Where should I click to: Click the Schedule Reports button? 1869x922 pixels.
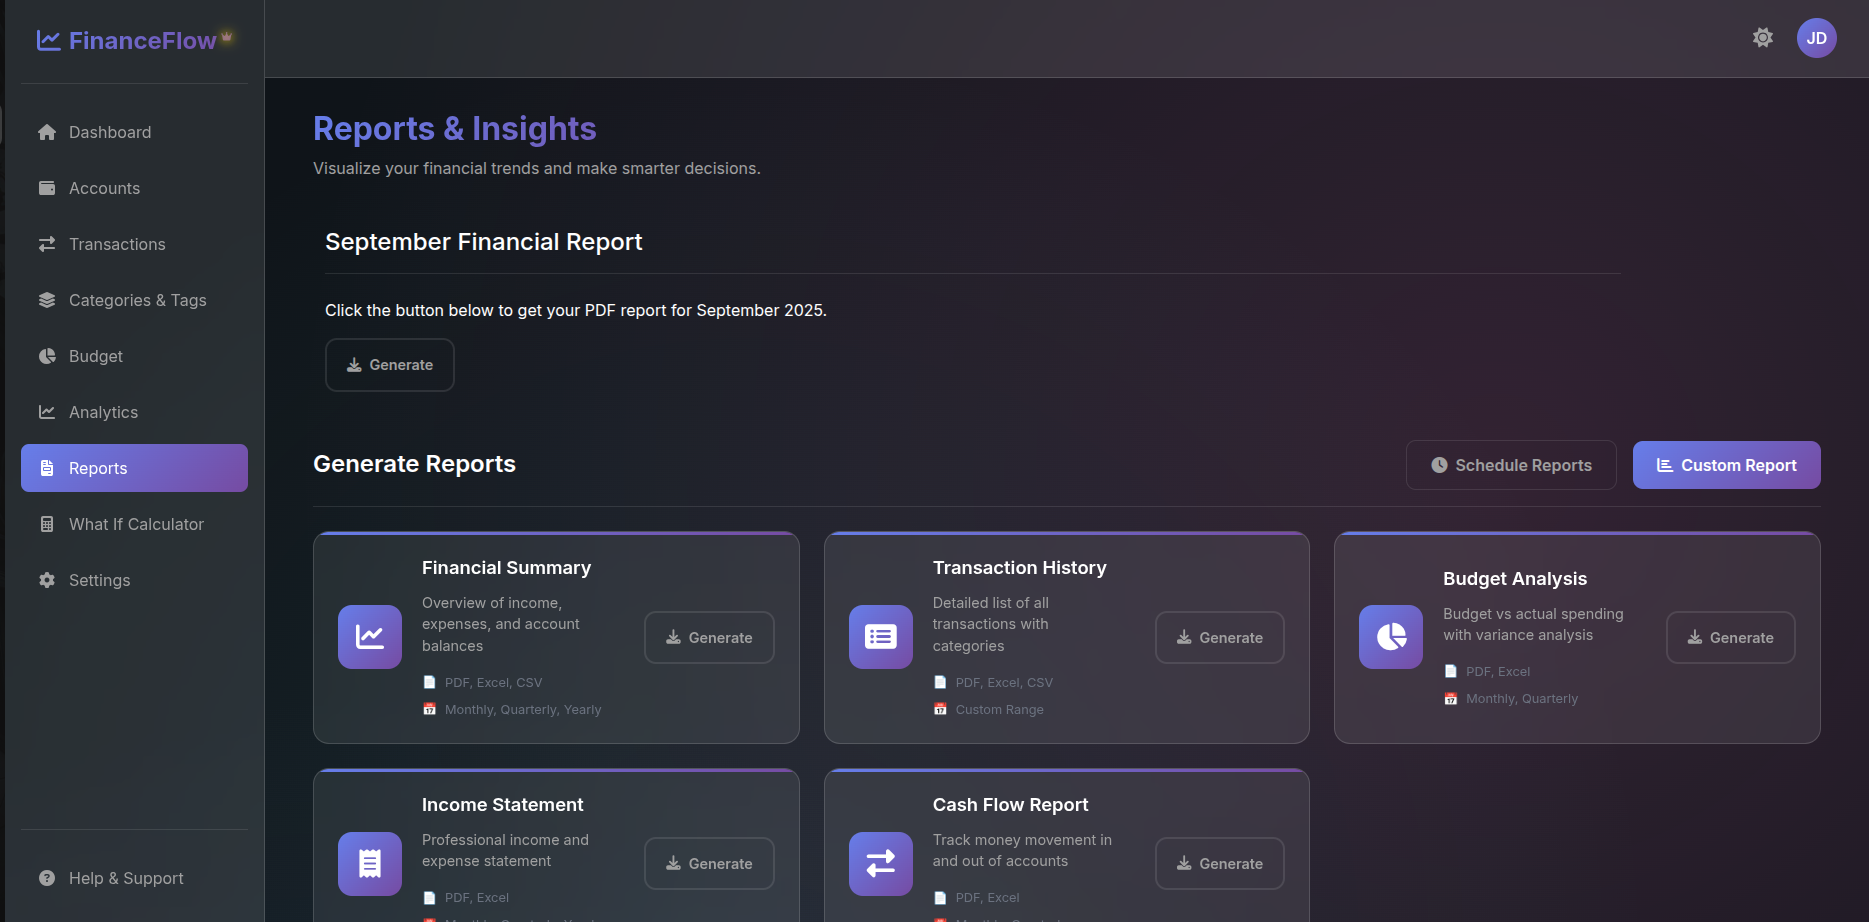(1511, 465)
